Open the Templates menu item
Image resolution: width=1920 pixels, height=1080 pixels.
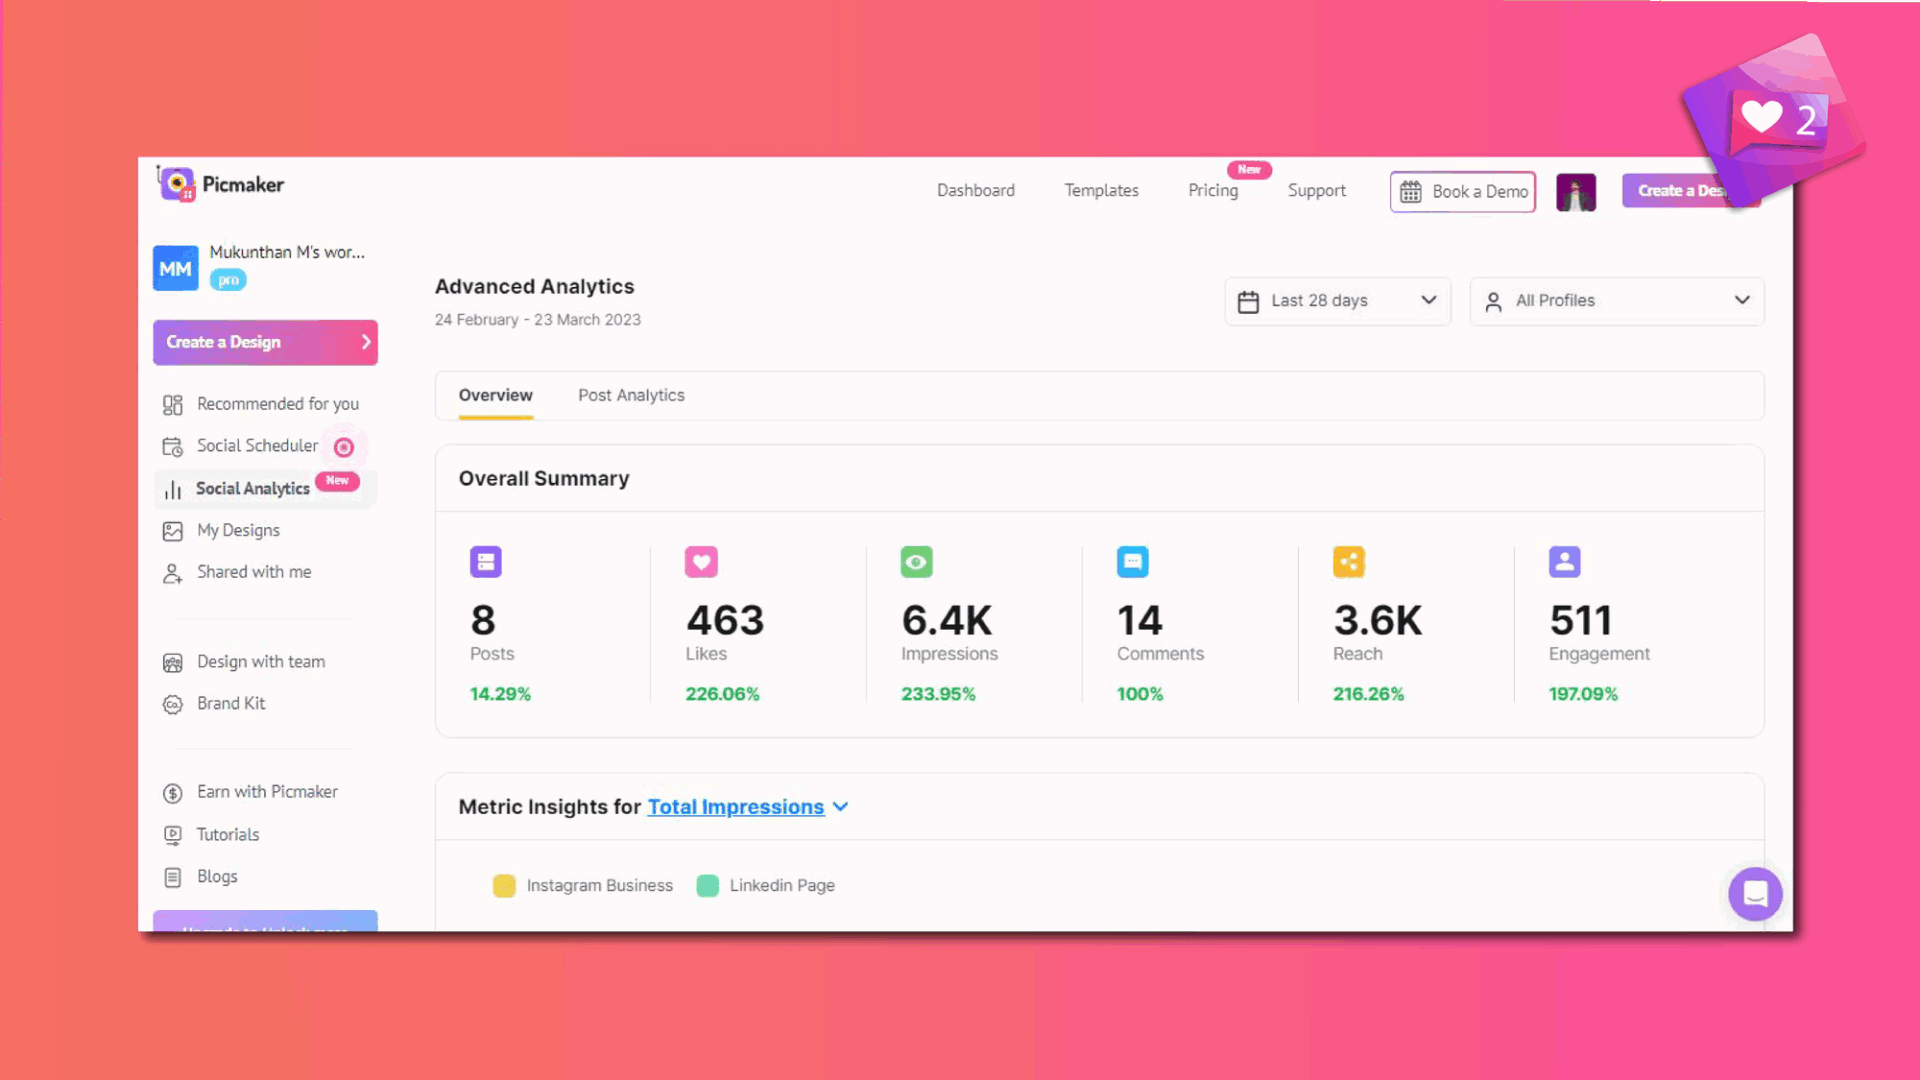(x=1101, y=191)
